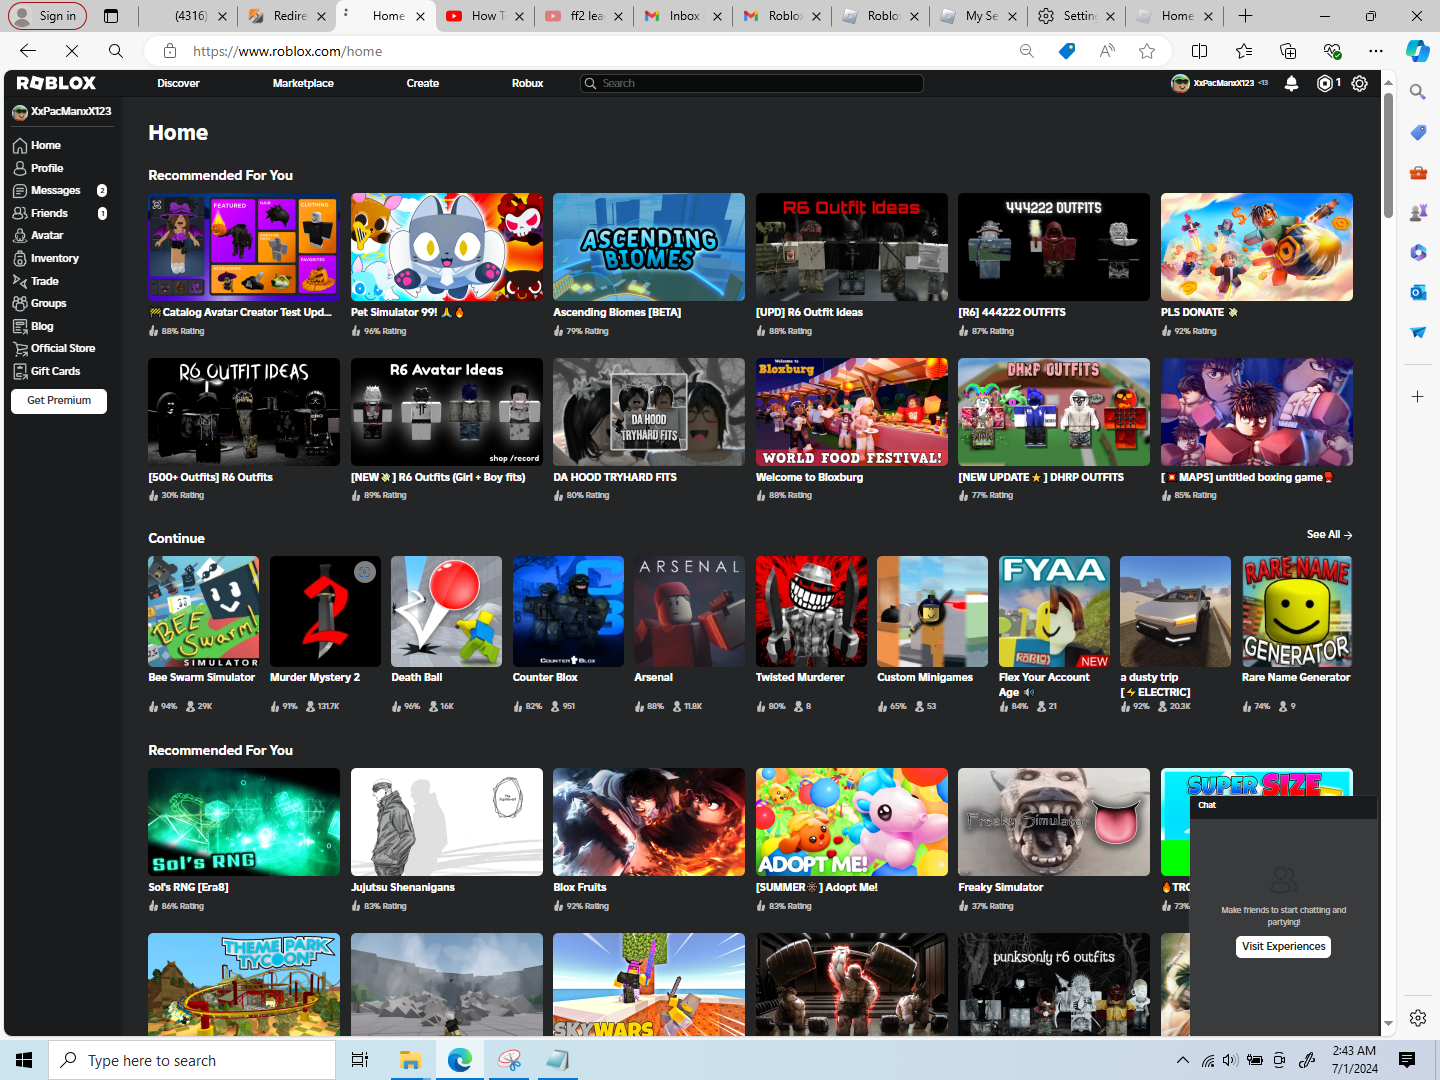This screenshot has width=1440, height=1080.
Task: Click the Windows taskbar search box
Action: click(192, 1060)
